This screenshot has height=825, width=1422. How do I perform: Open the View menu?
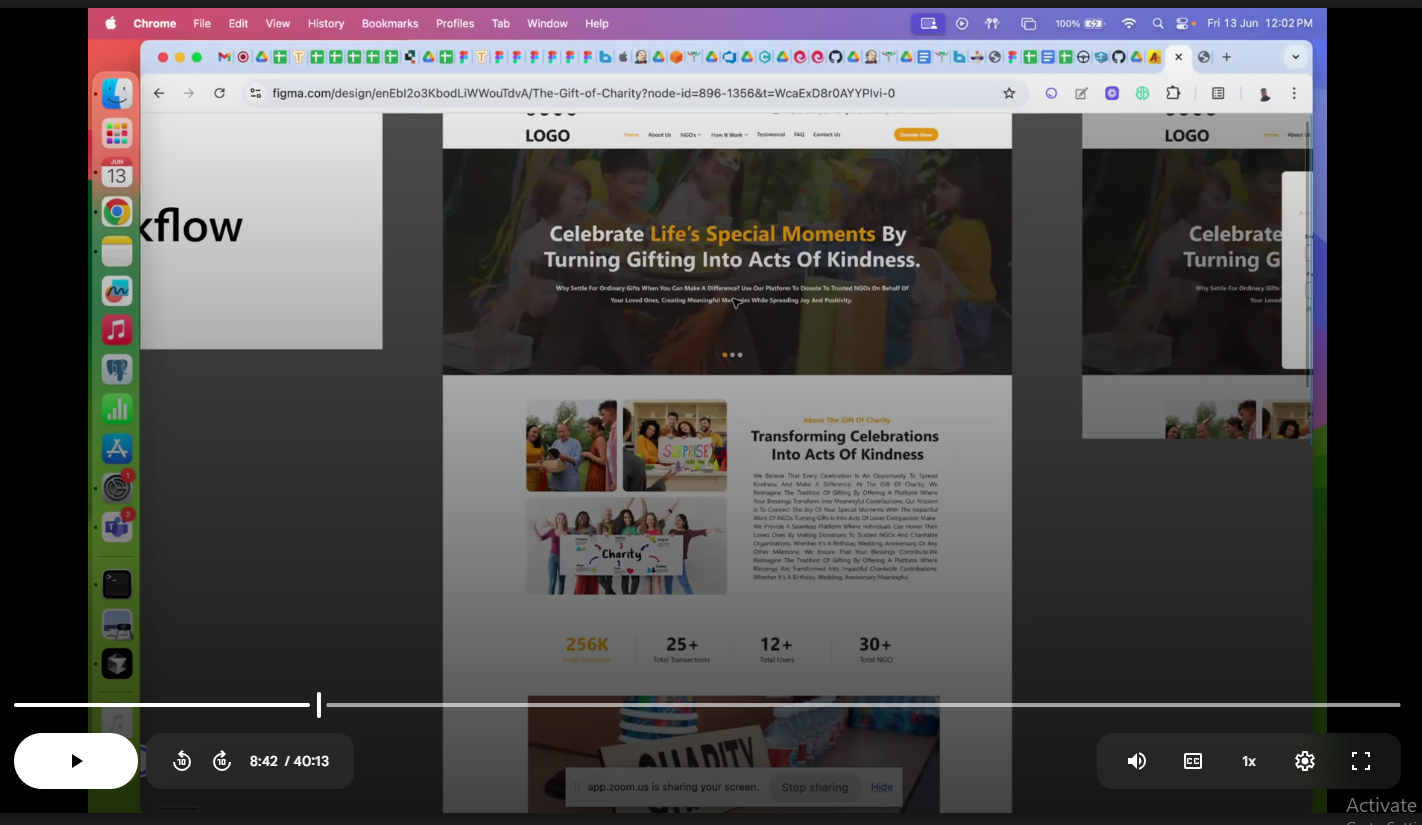point(278,23)
